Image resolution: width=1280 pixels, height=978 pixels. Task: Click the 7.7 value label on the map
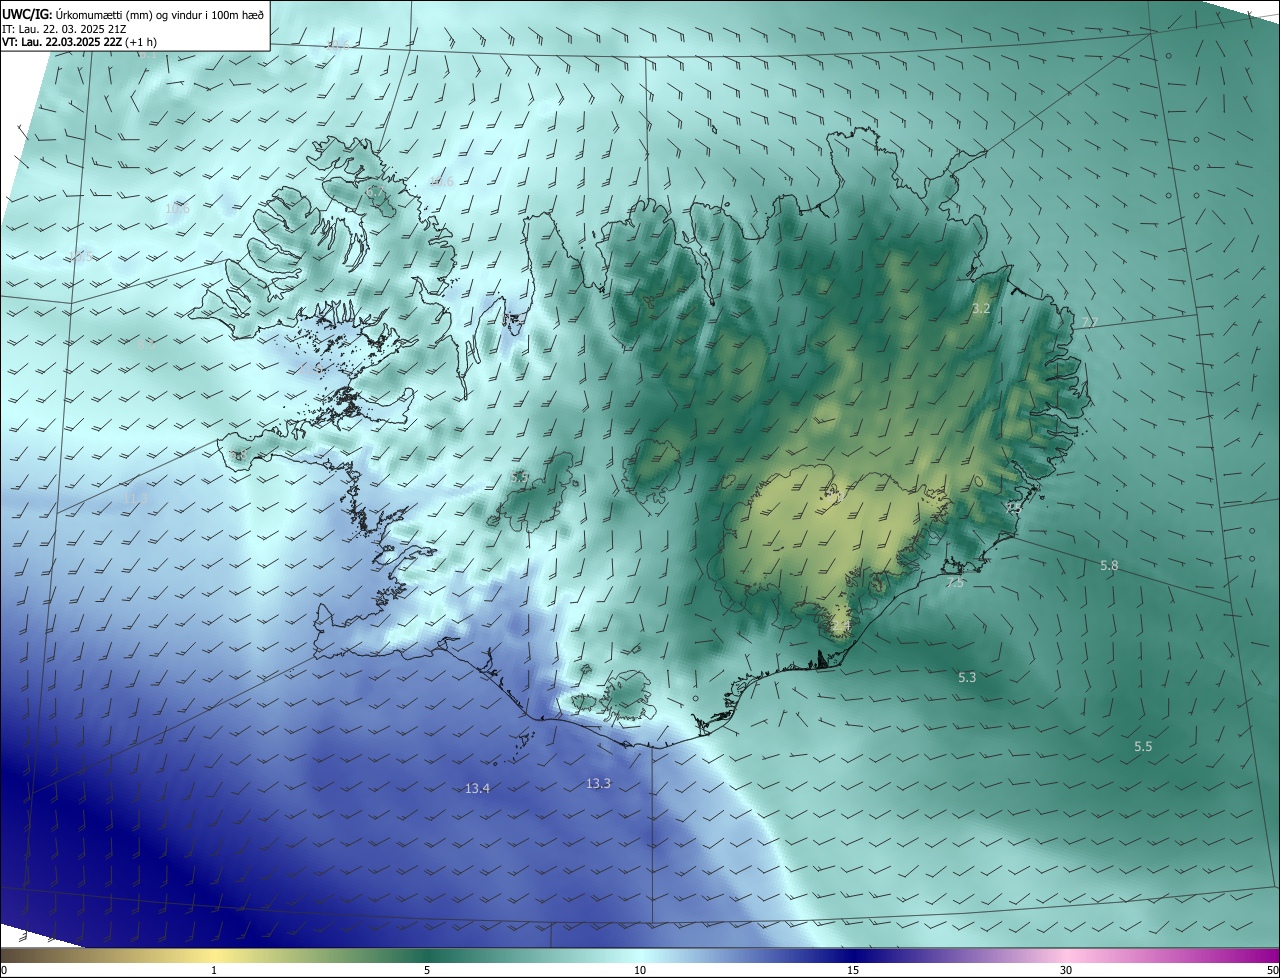tap(1090, 322)
